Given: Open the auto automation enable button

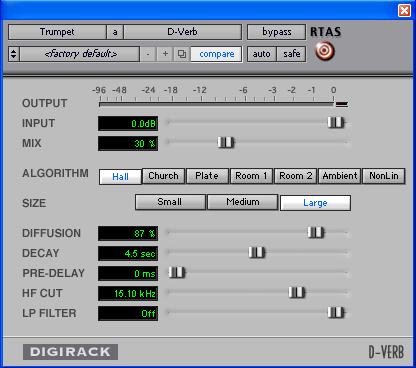Looking at the screenshot, I should (262, 54).
